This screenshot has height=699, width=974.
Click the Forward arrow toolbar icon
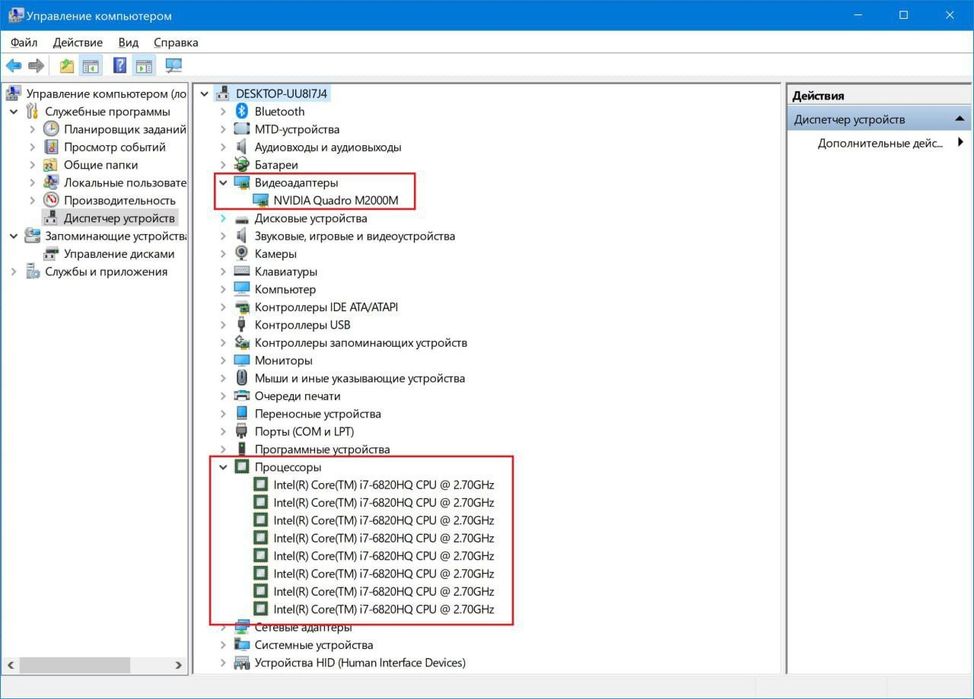[x=36, y=65]
